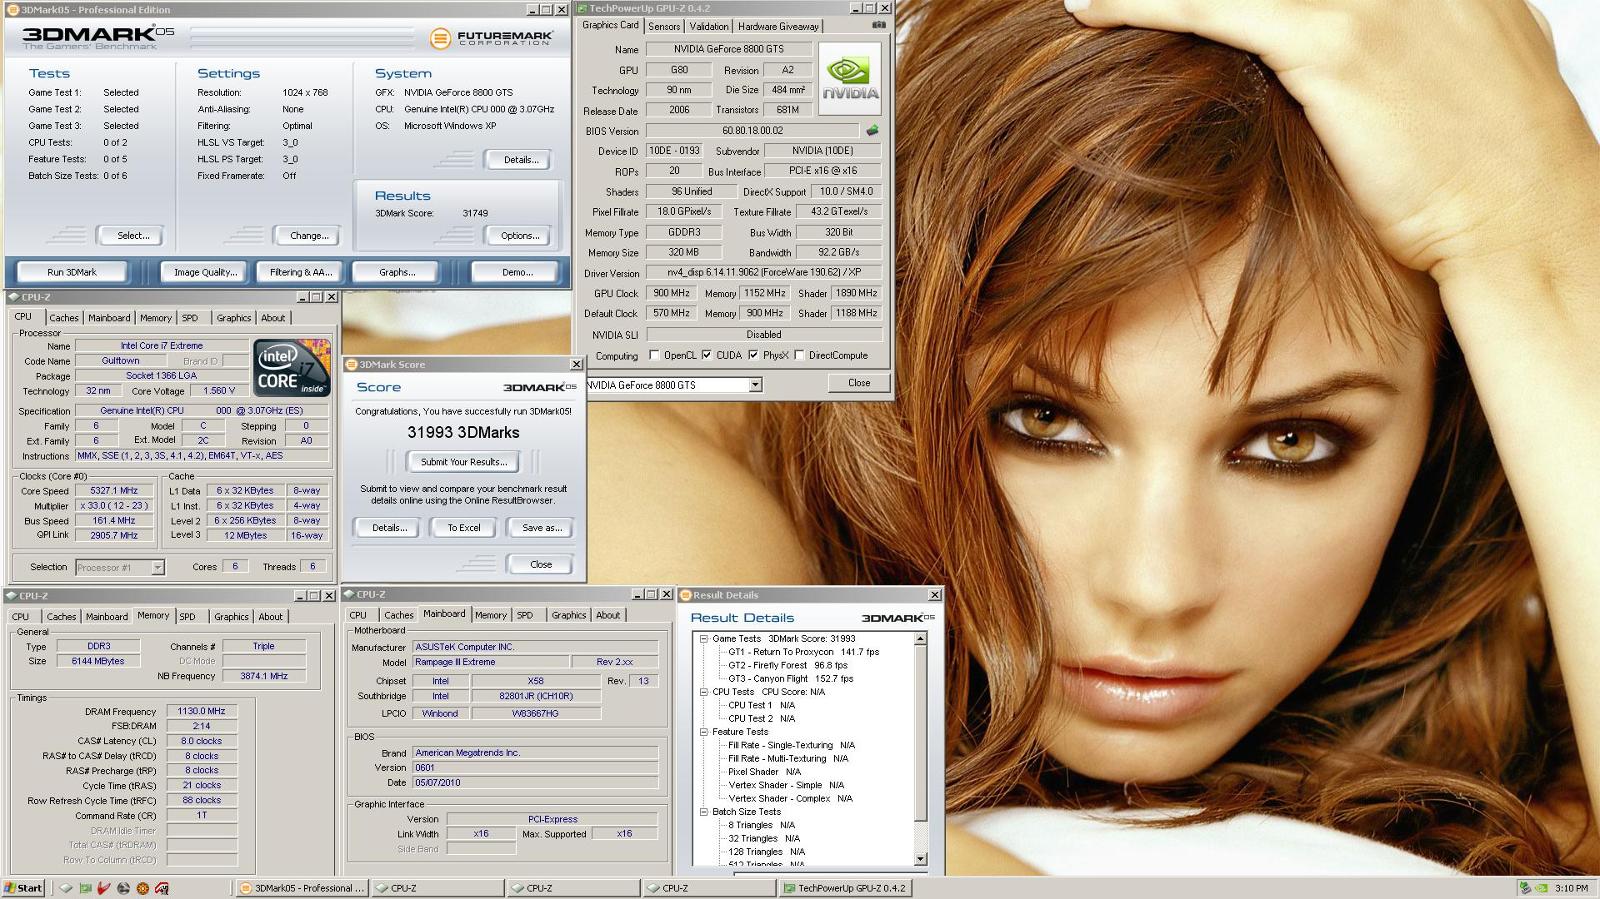Select GT1 - Return To Proxycon row
1600x899 pixels.
803,652
